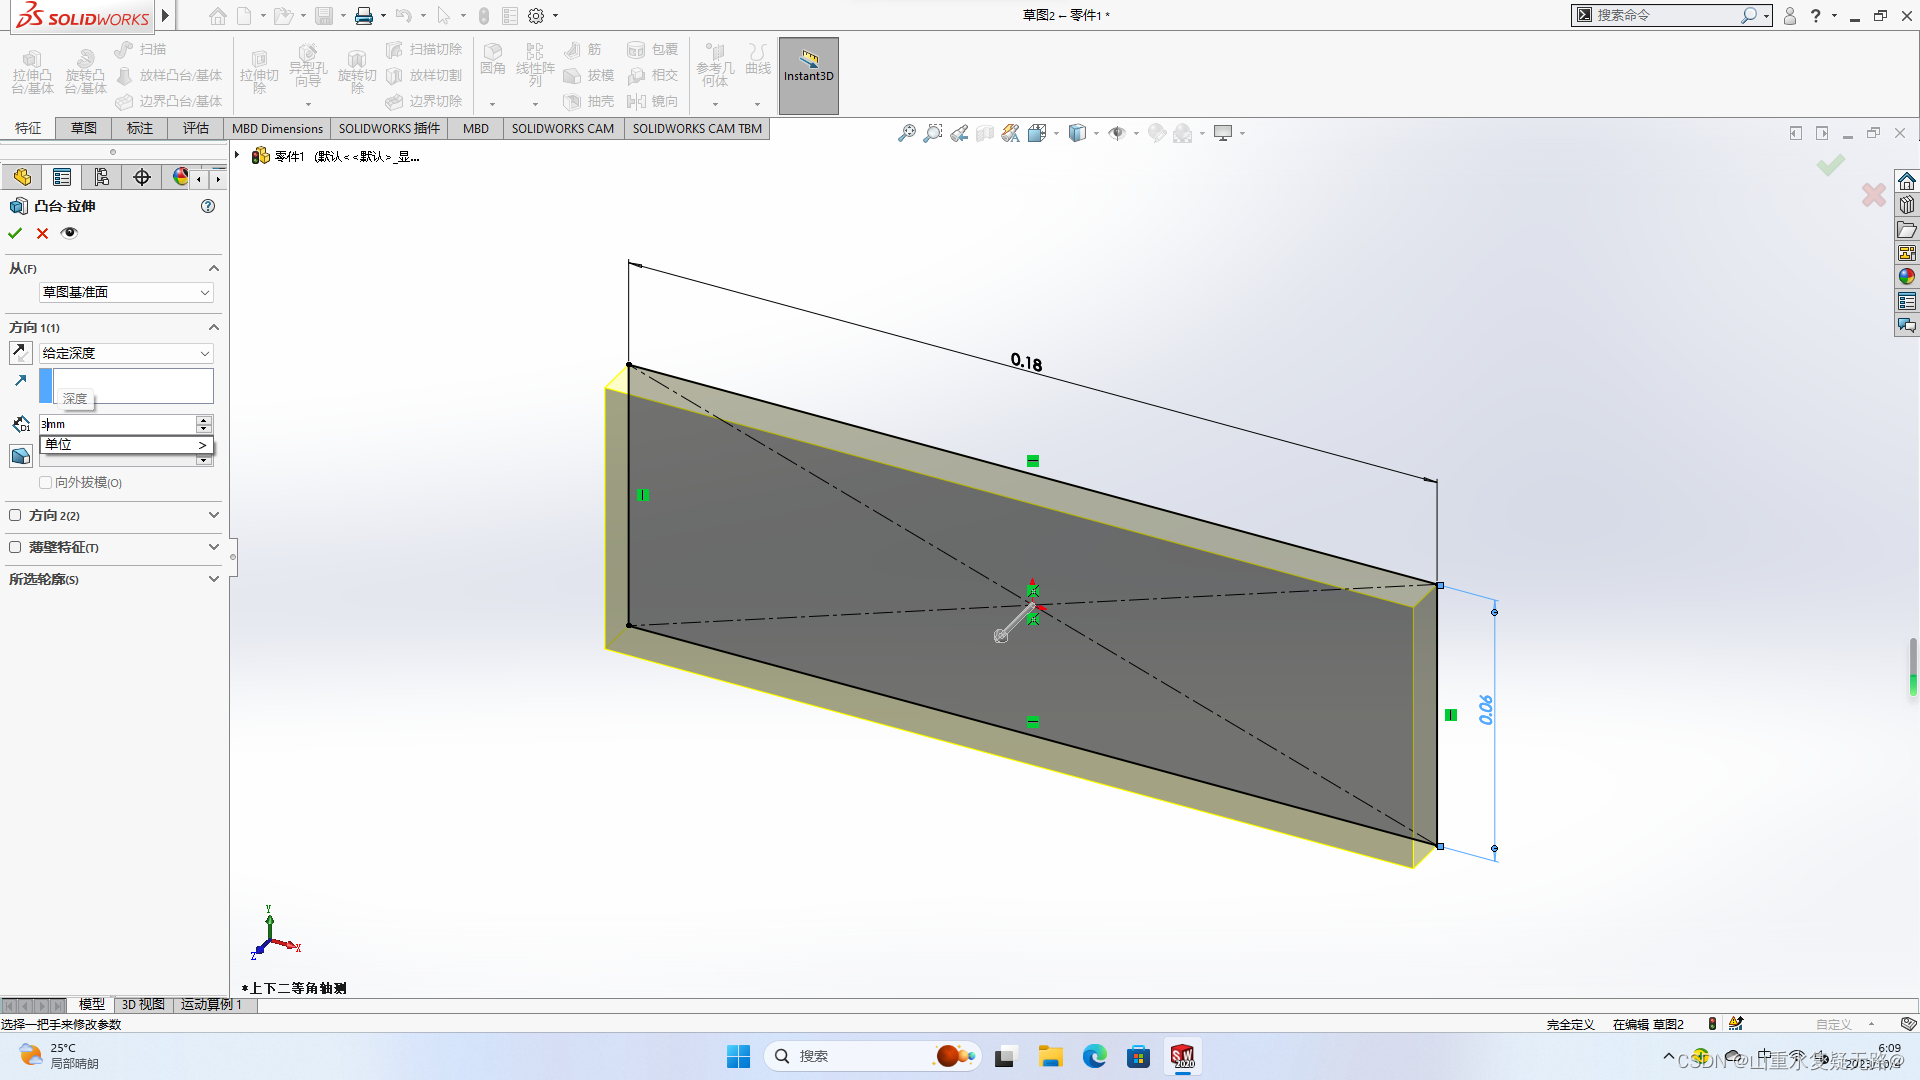Click the green checkmark to confirm extrude

tap(15, 233)
